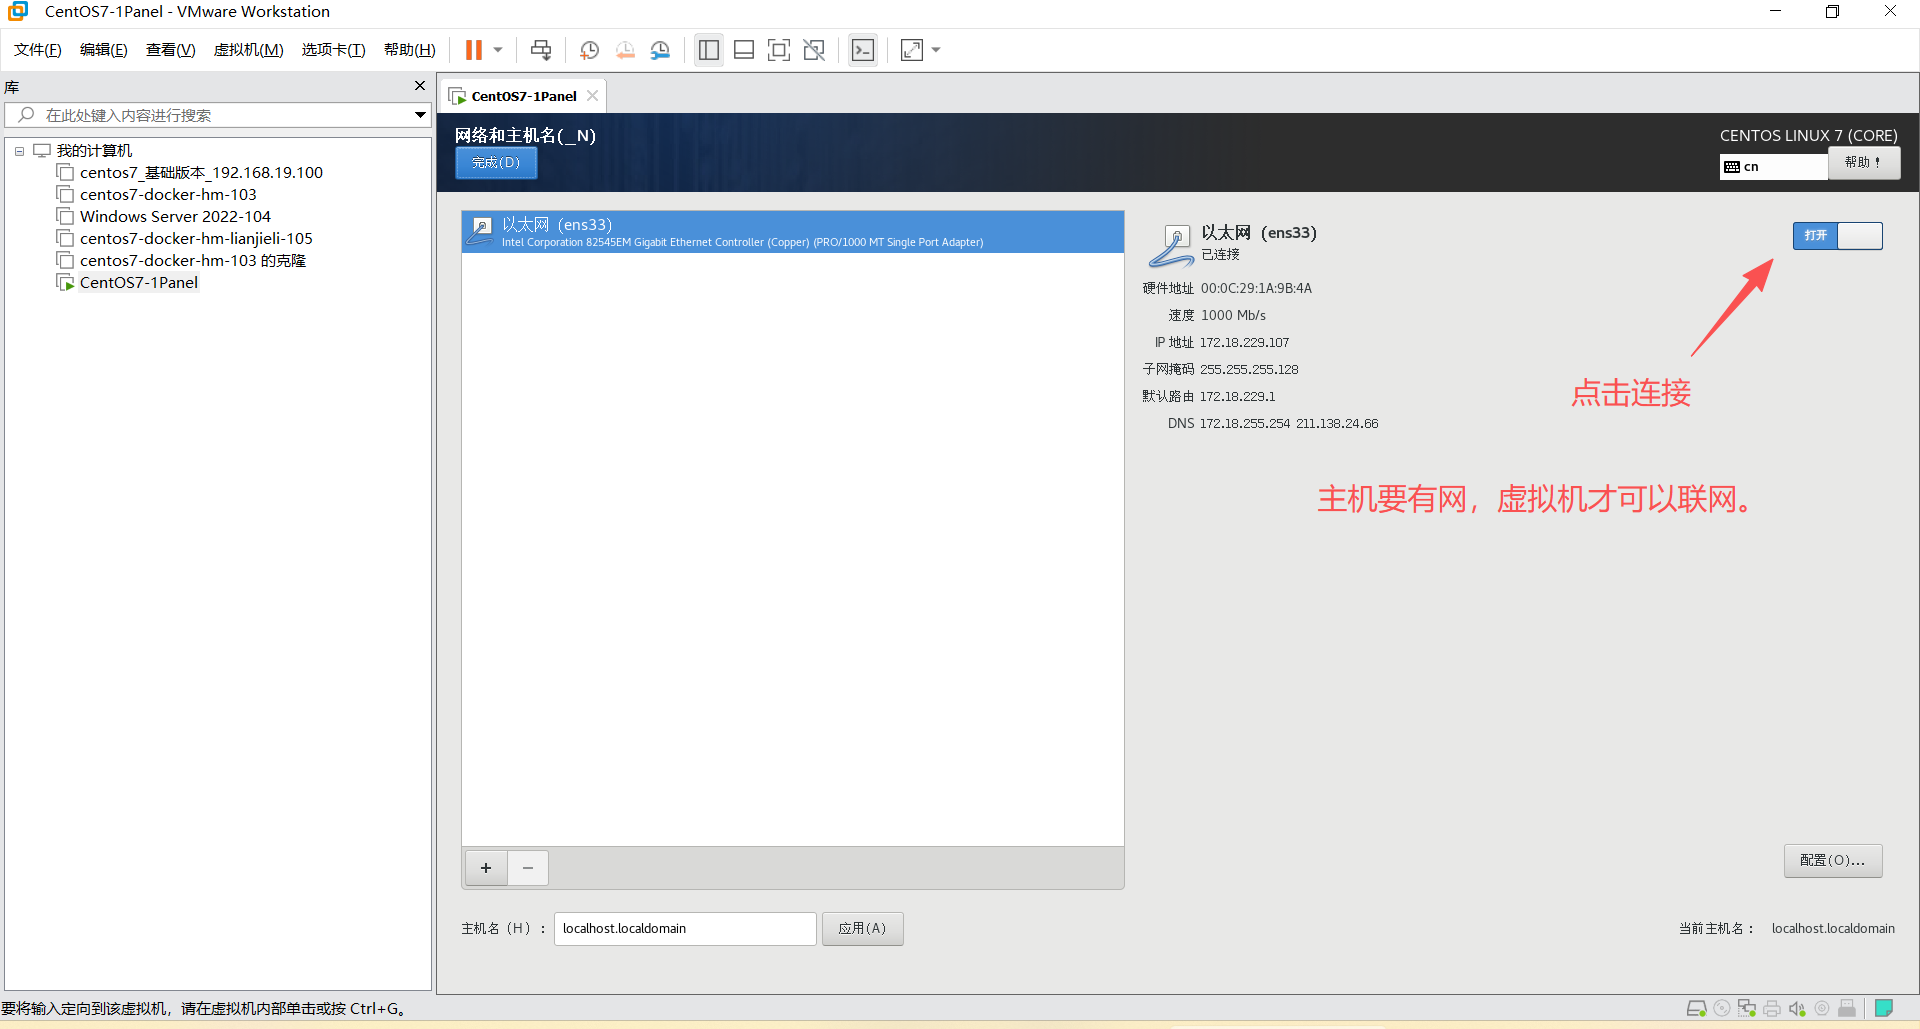Click the teal message log icon
This screenshot has width=1920, height=1029.
click(1884, 1008)
